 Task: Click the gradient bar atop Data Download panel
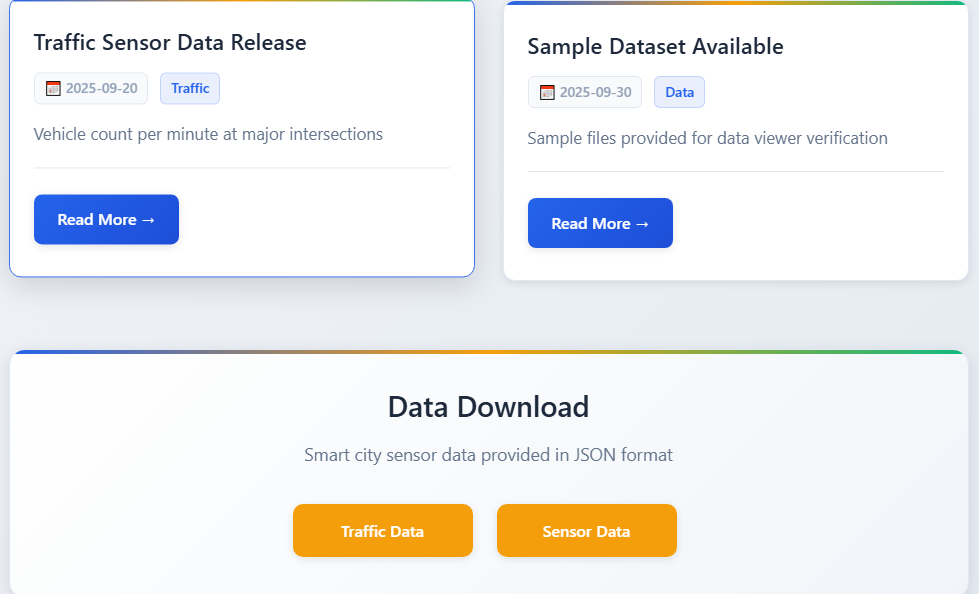[489, 352]
